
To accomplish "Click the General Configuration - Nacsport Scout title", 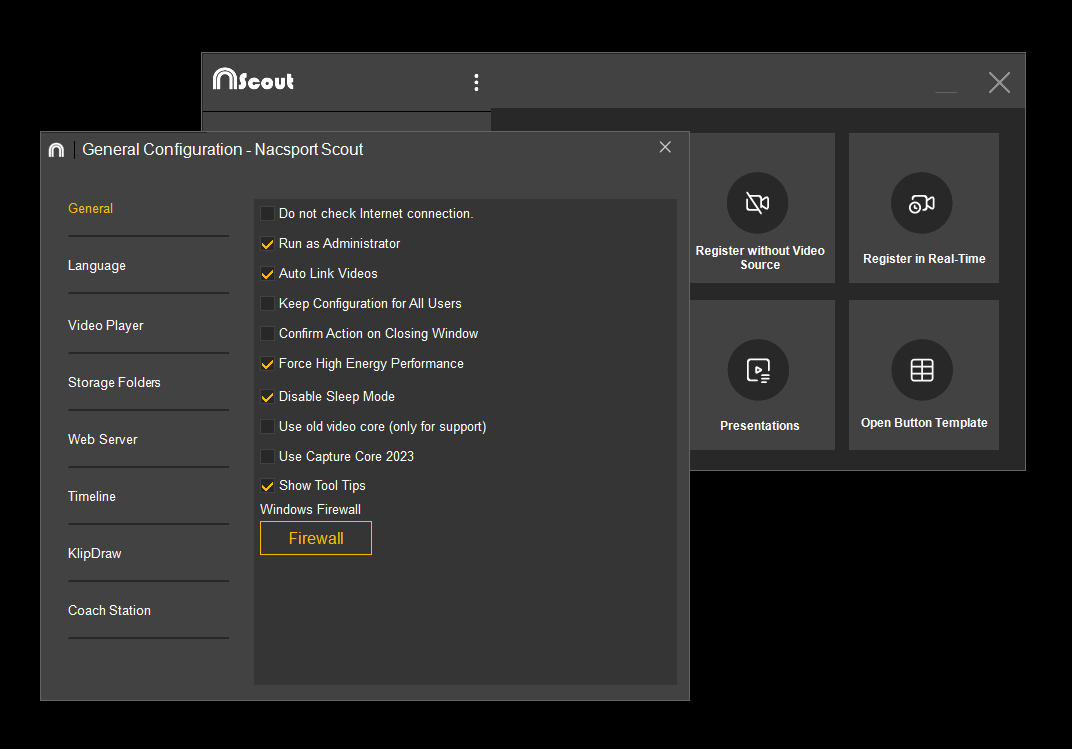I will [x=222, y=150].
